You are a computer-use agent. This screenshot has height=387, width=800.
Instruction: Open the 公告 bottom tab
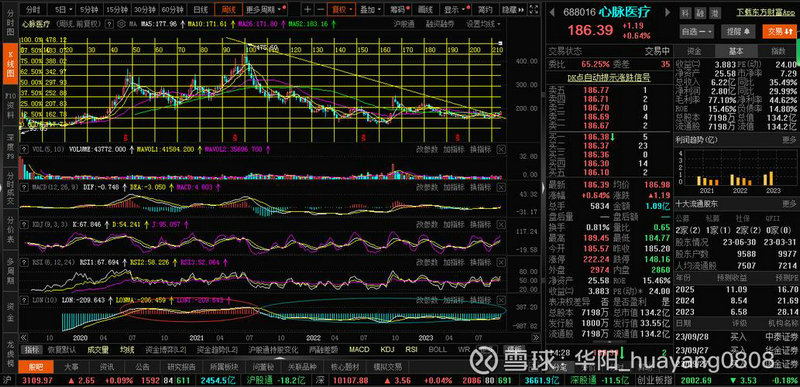pyautogui.click(x=142, y=367)
